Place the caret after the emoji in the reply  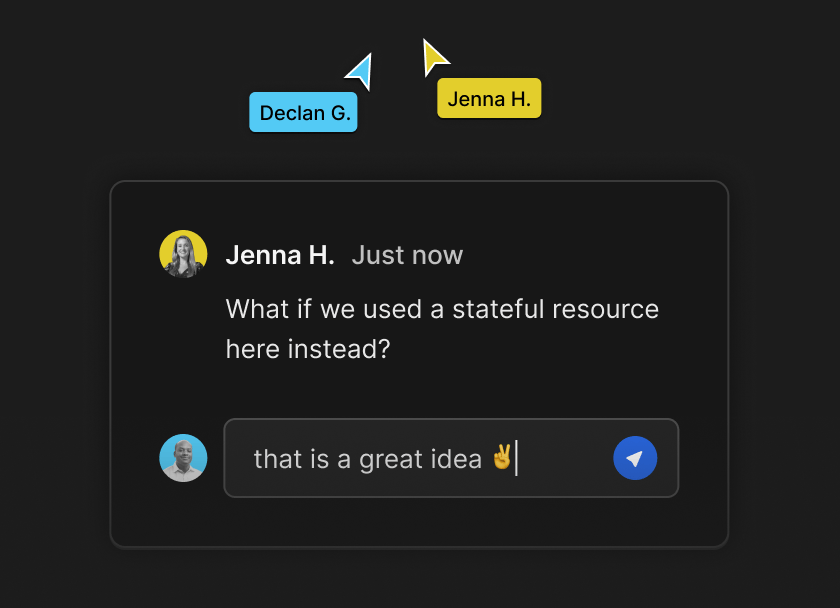[x=516, y=457]
